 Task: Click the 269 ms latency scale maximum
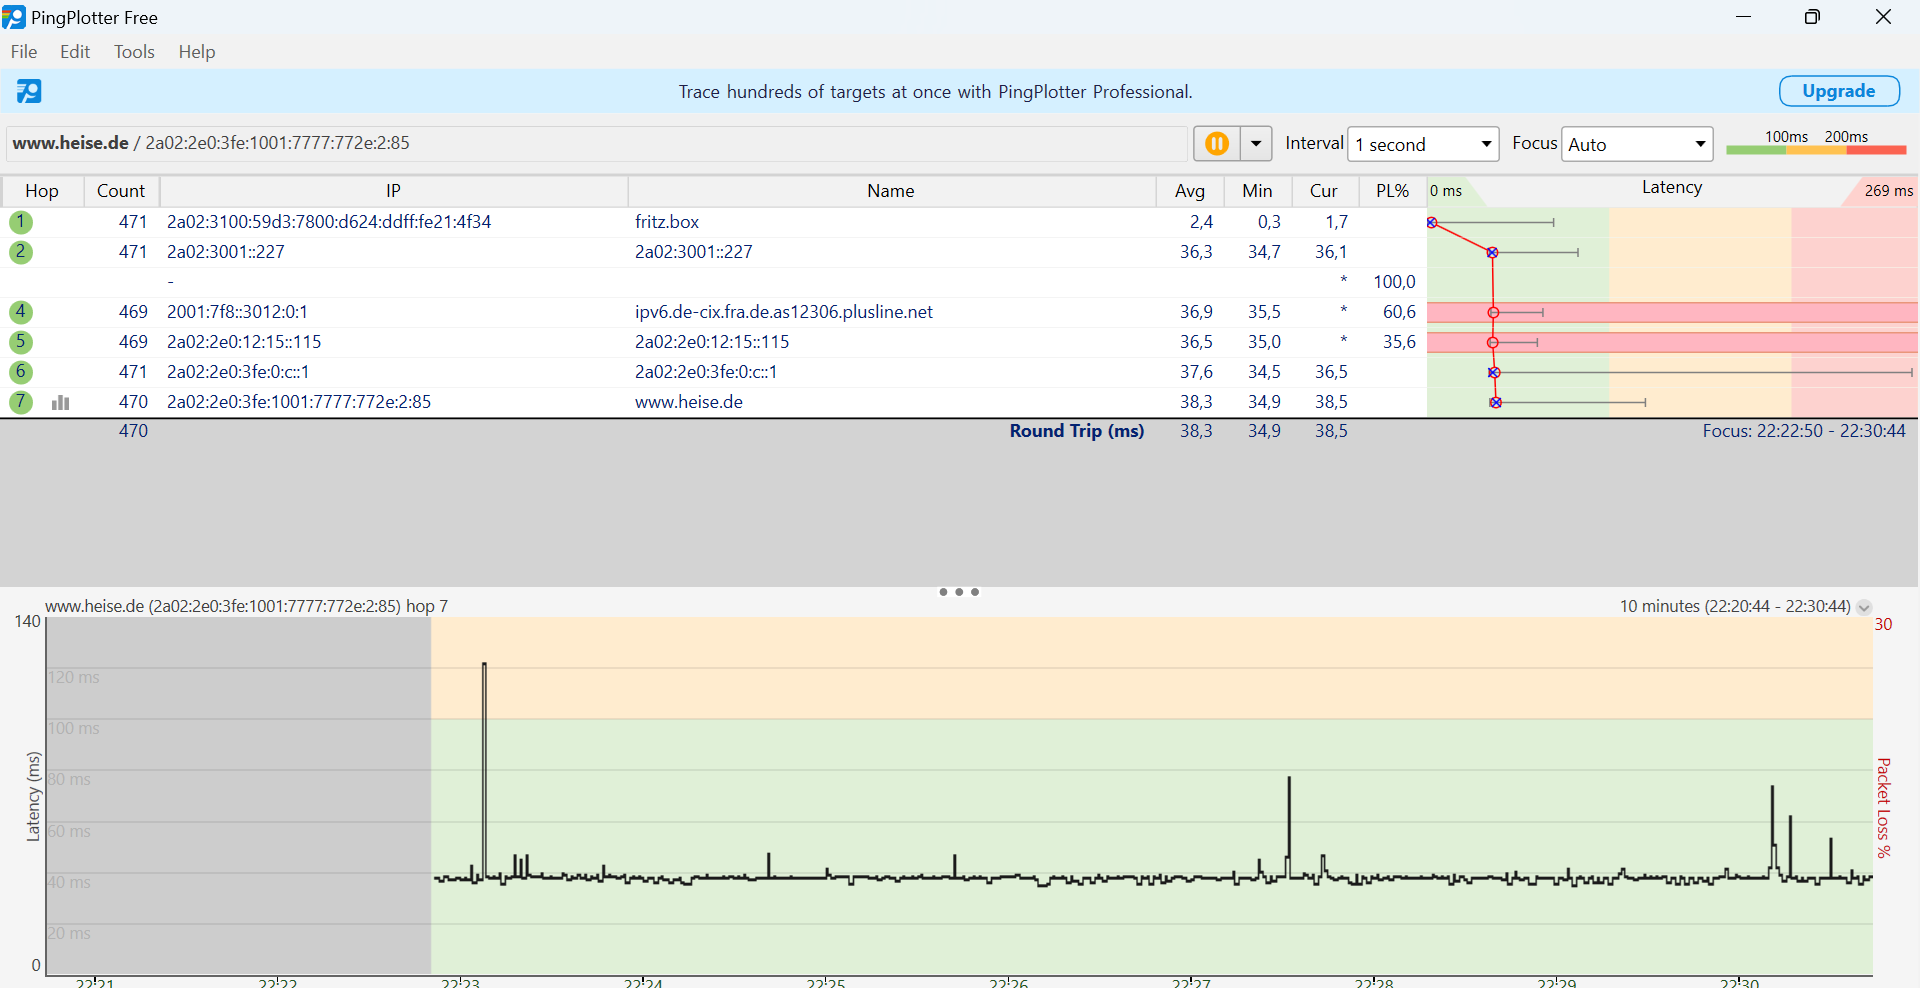pyautogui.click(x=1889, y=191)
